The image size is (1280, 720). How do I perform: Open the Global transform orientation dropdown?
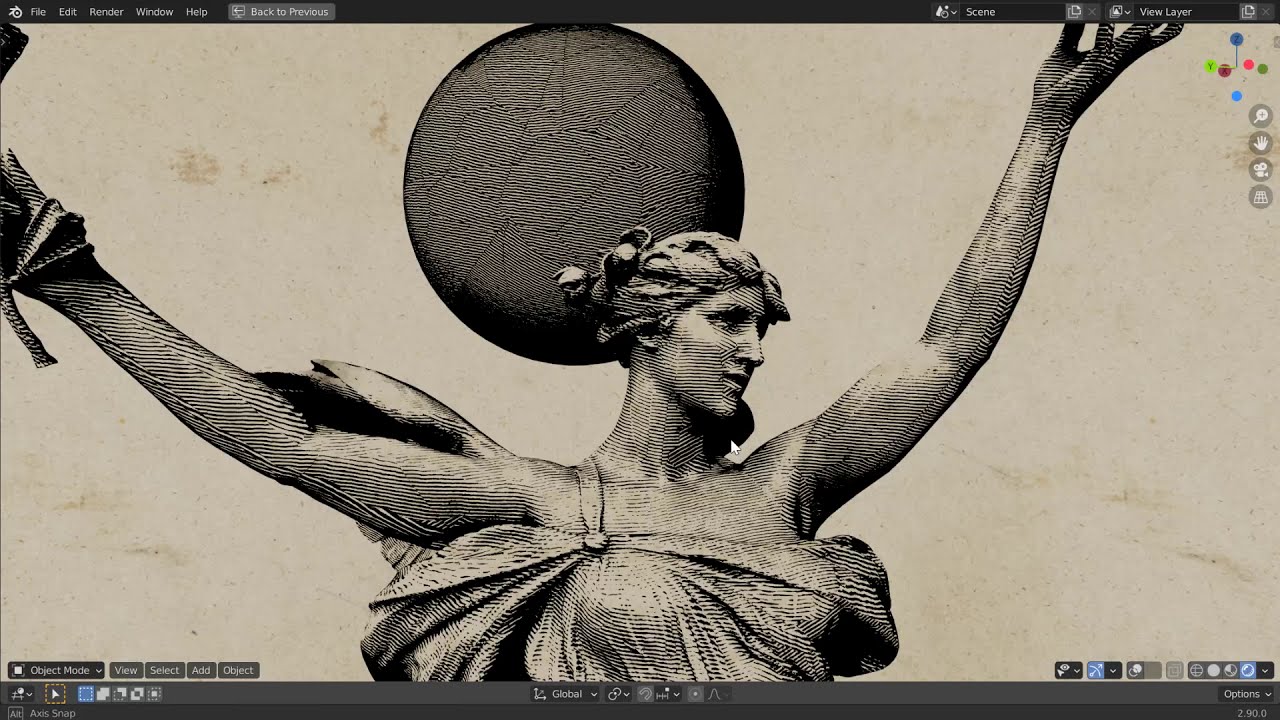[565, 694]
